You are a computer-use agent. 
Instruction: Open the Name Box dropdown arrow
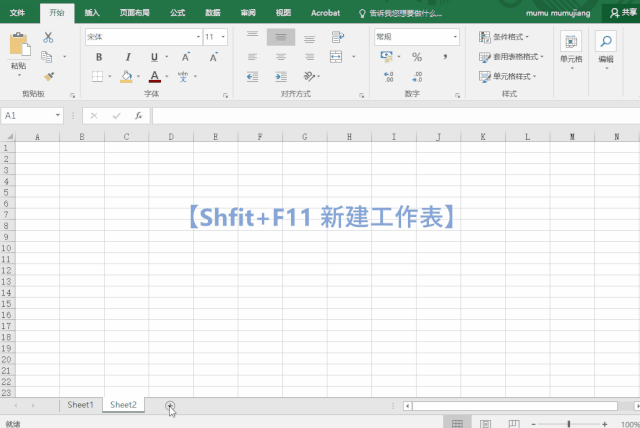58,115
